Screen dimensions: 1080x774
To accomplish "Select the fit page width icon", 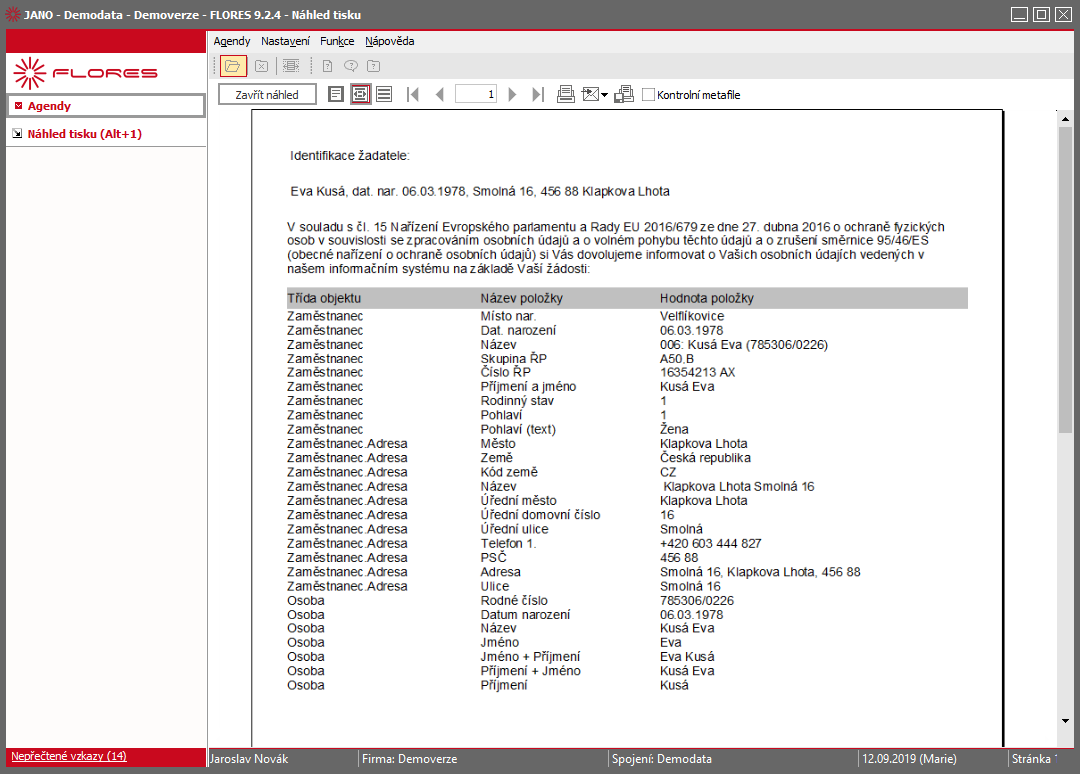I will click(x=360, y=94).
